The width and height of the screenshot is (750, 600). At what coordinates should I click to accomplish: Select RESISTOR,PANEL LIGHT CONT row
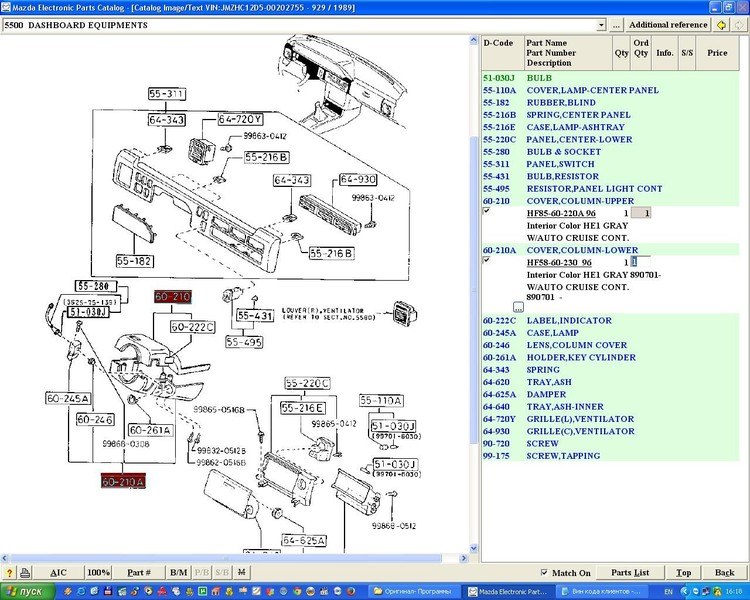click(x=610, y=189)
